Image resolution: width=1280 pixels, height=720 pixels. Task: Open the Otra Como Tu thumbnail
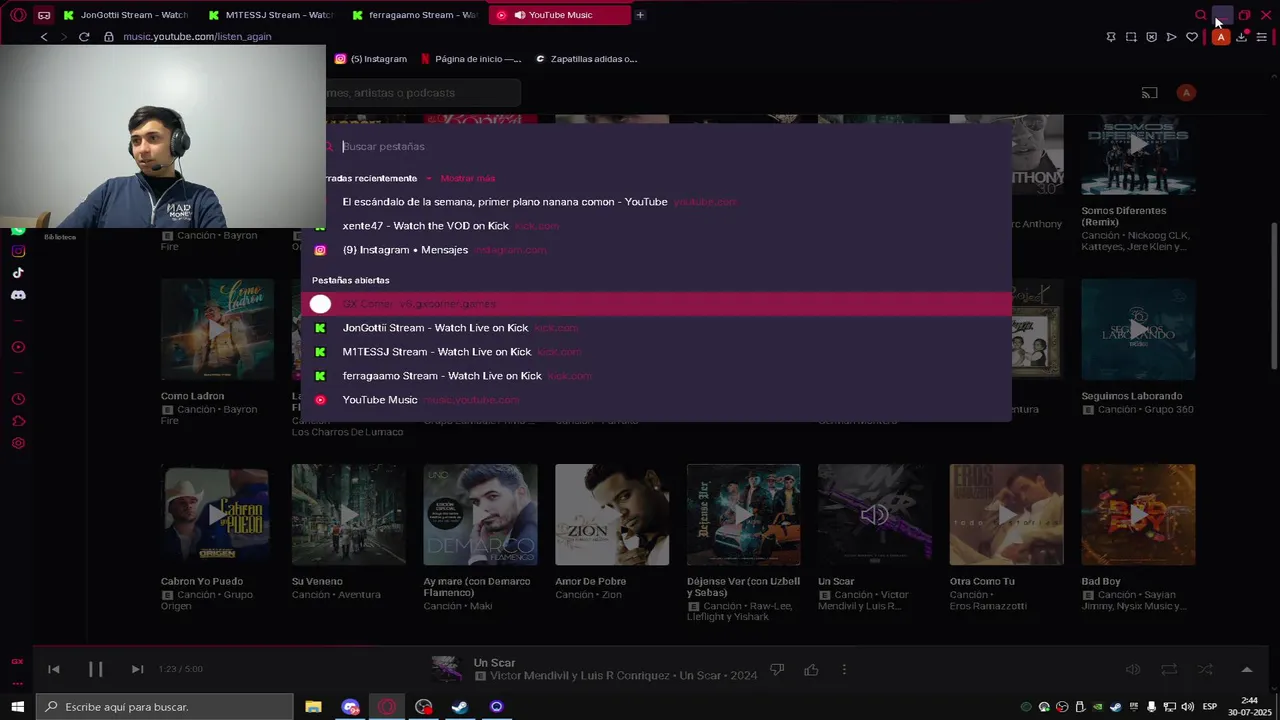coord(1006,515)
